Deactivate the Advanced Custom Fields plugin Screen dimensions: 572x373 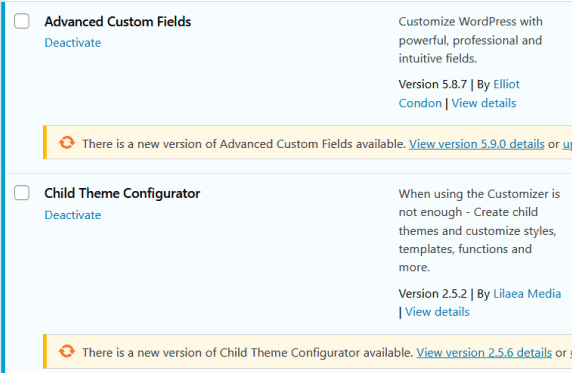(x=73, y=43)
